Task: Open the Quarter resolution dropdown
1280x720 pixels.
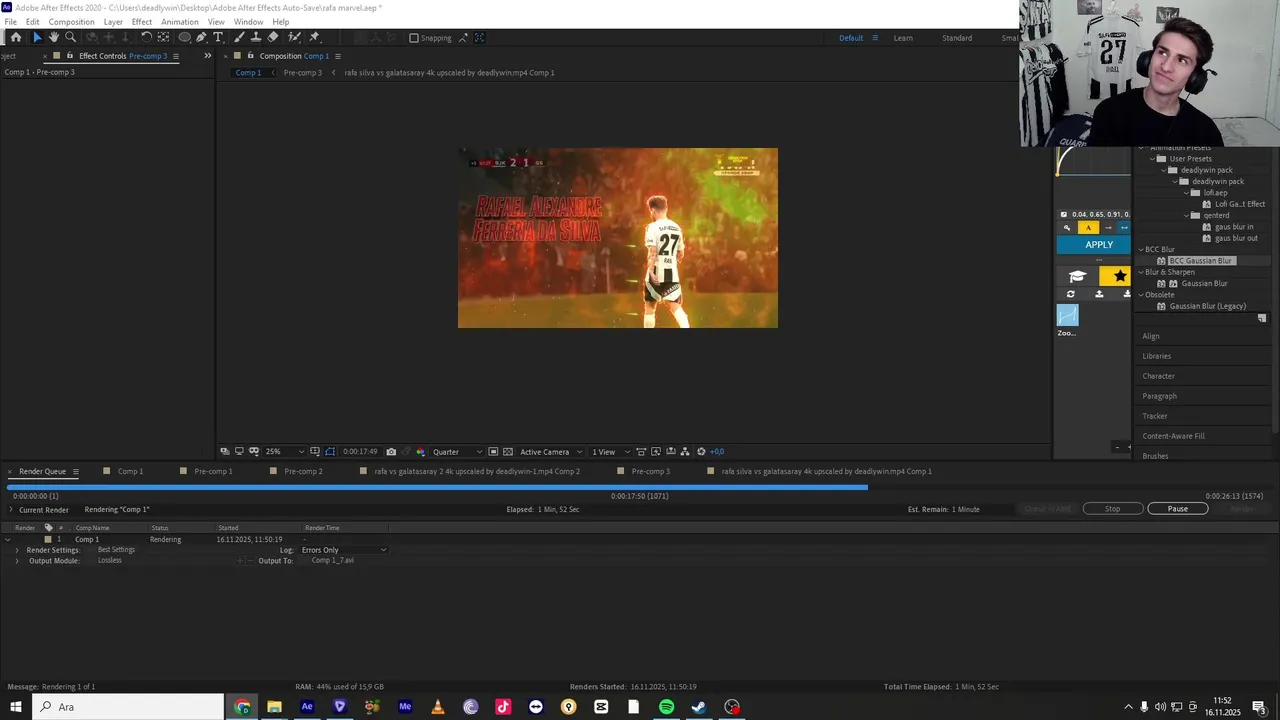Action: (x=457, y=452)
